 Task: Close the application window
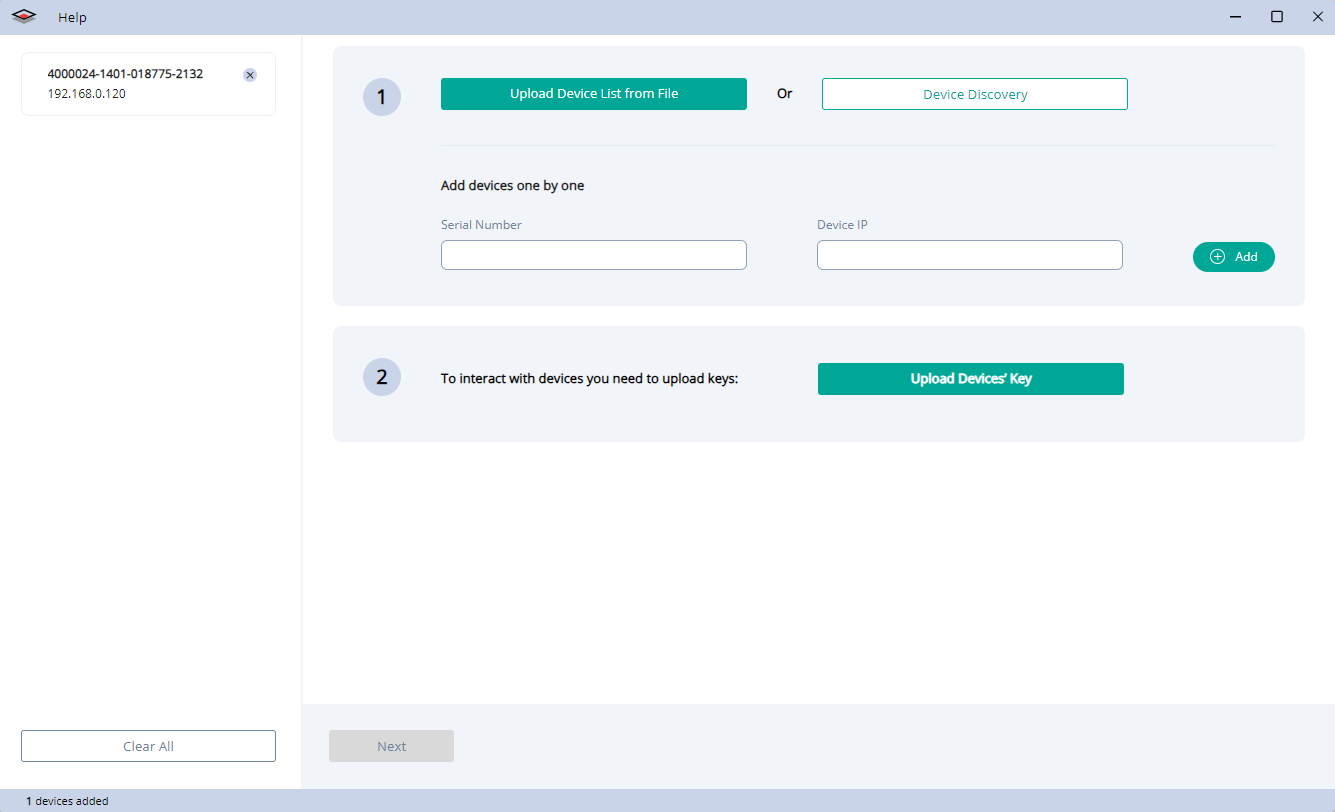[1317, 17]
